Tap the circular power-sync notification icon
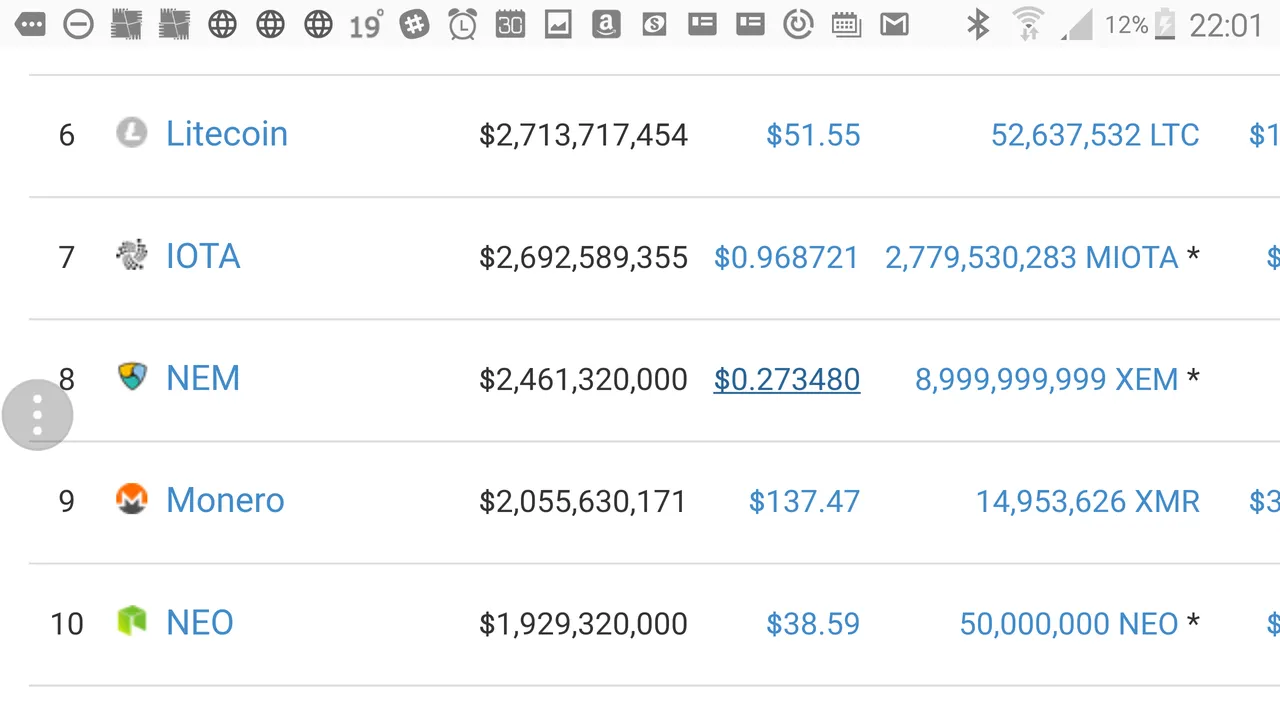The image size is (1280, 720). (x=798, y=24)
